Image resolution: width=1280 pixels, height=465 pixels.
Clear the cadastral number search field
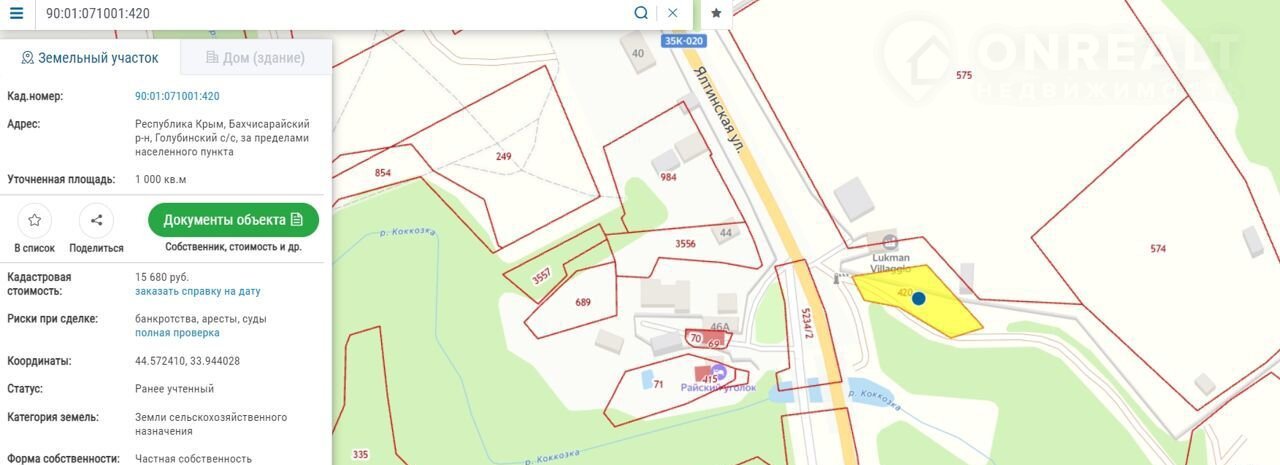coord(673,13)
